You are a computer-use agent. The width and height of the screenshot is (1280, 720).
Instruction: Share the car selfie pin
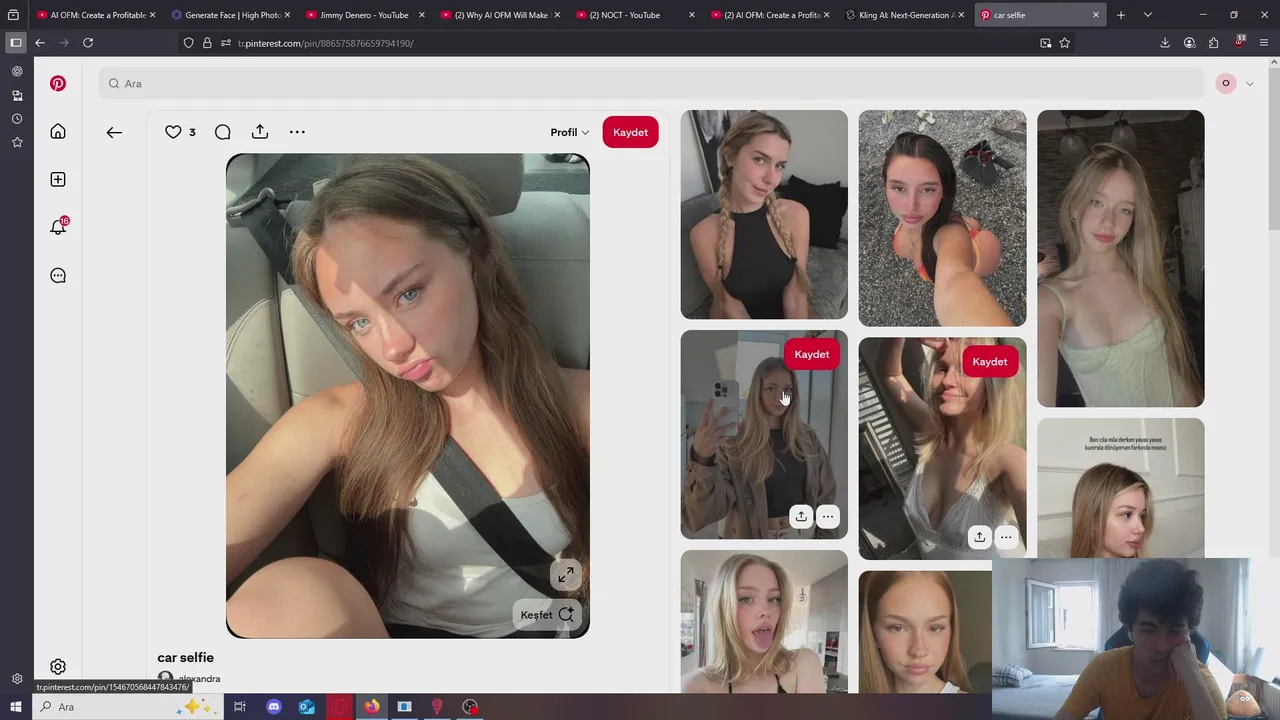(260, 132)
